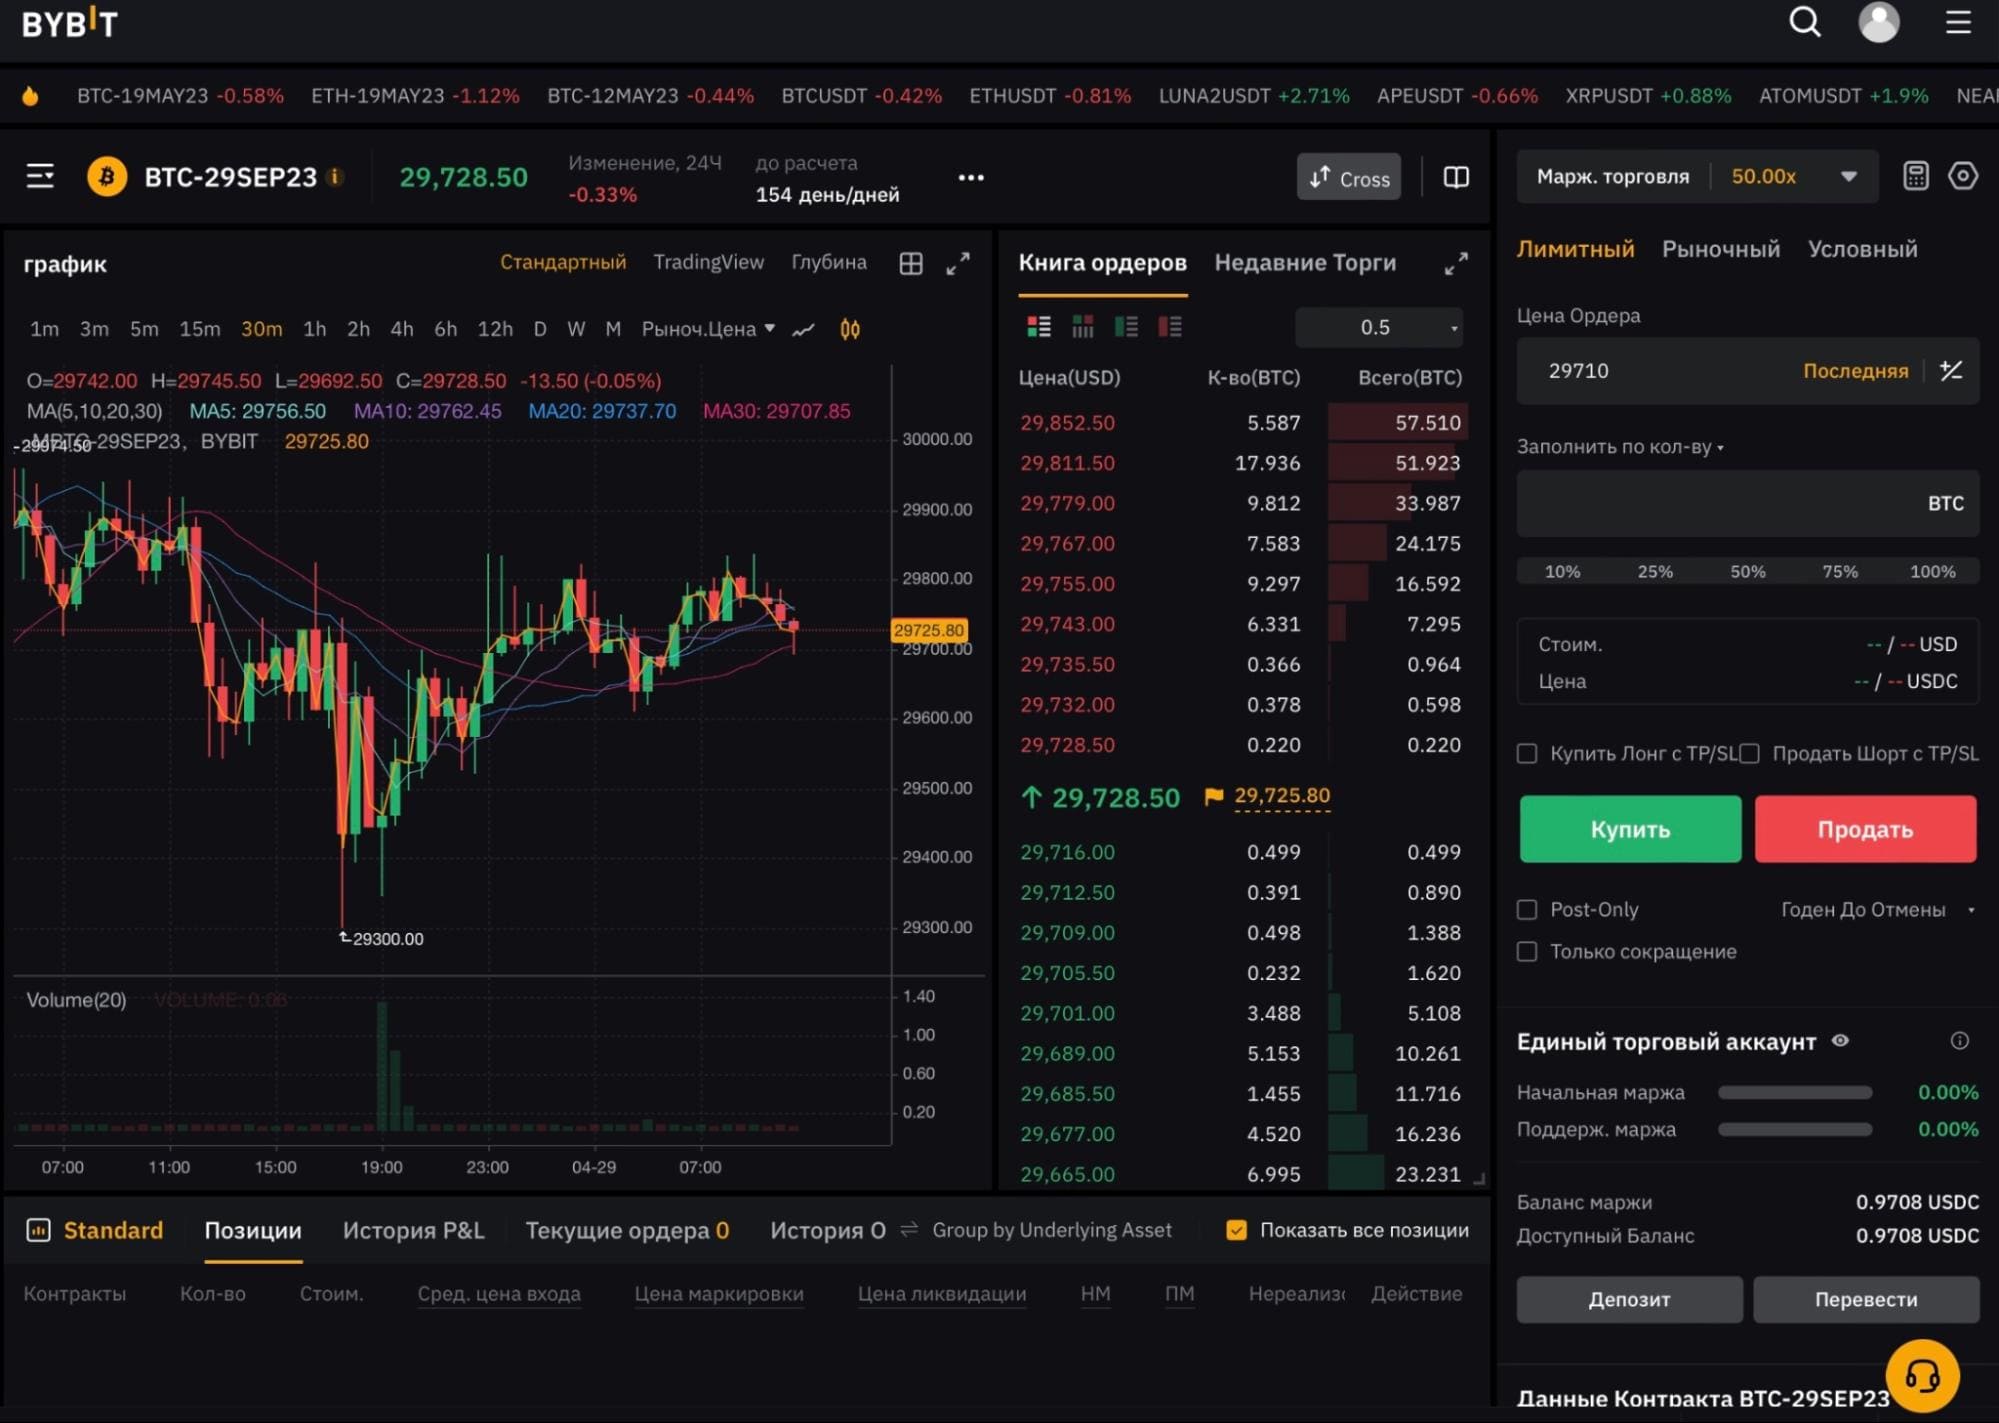Show sell orders only view
The image size is (1999, 1423).
point(1169,327)
